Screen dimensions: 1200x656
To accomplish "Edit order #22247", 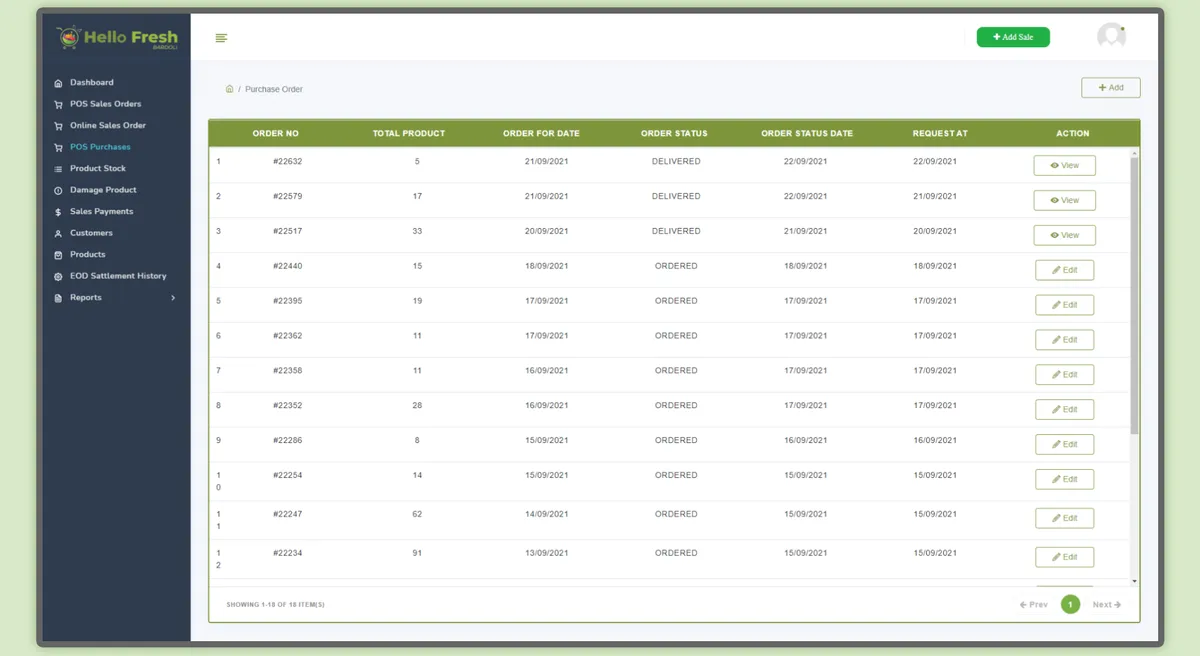I will point(1064,519).
